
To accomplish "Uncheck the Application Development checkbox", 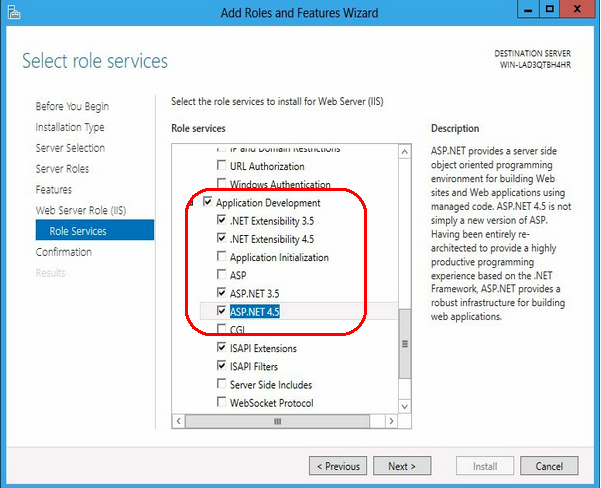I will (x=207, y=202).
